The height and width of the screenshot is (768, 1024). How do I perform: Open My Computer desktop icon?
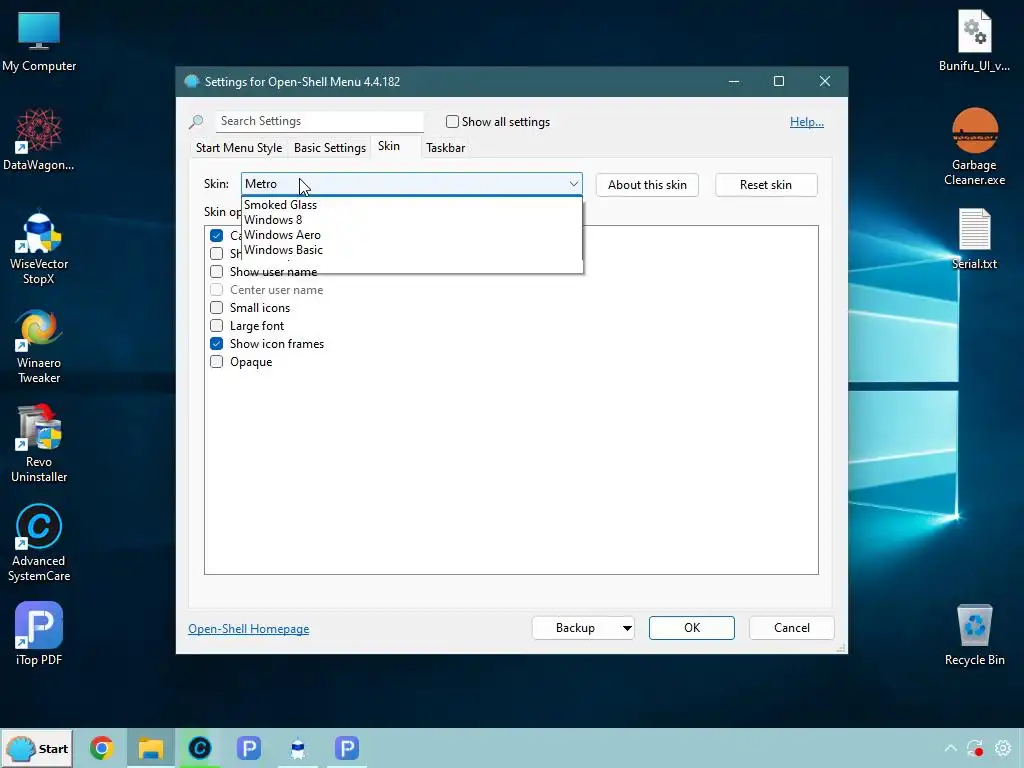pos(39,42)
